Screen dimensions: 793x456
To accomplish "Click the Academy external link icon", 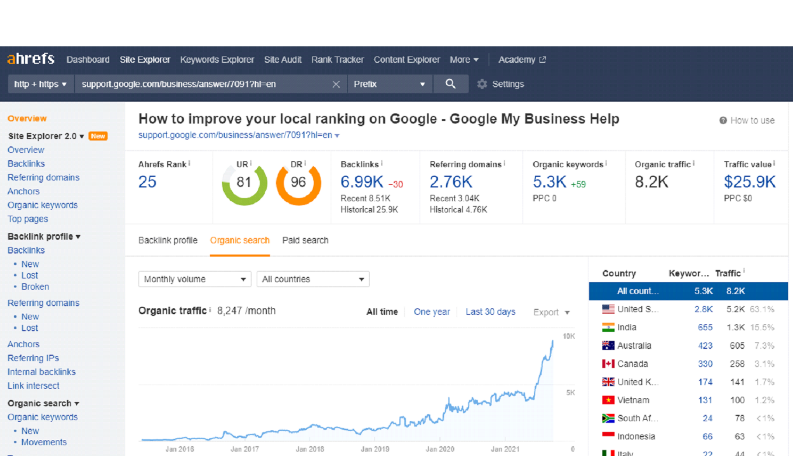I will 543,60.
